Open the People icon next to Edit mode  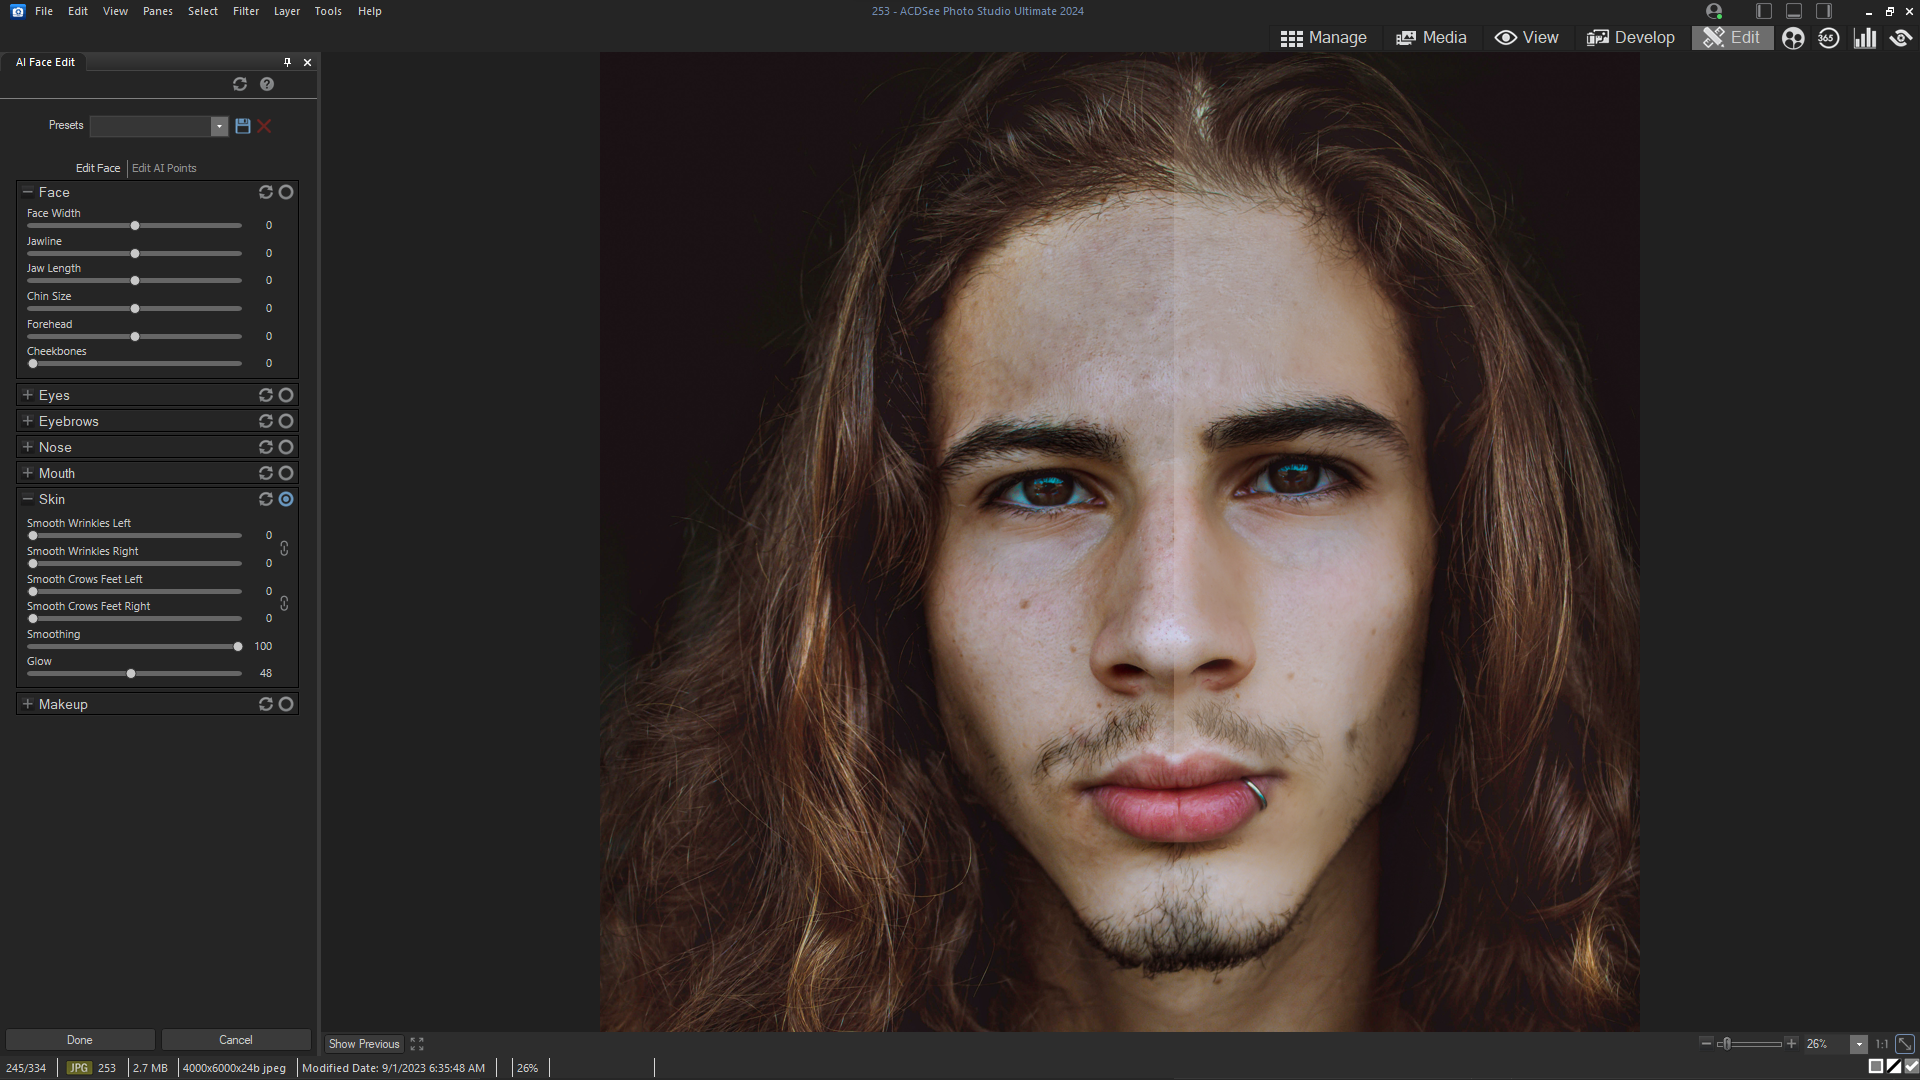tap(1793, 37)
